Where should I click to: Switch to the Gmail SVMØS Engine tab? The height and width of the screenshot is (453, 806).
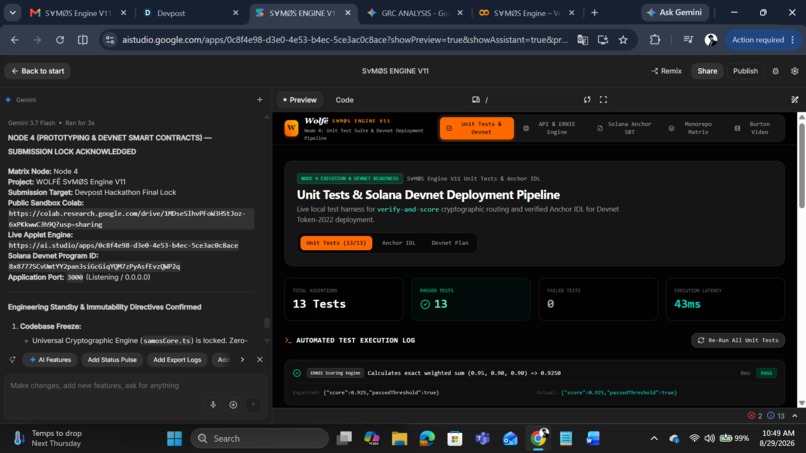tap(78, 13)
